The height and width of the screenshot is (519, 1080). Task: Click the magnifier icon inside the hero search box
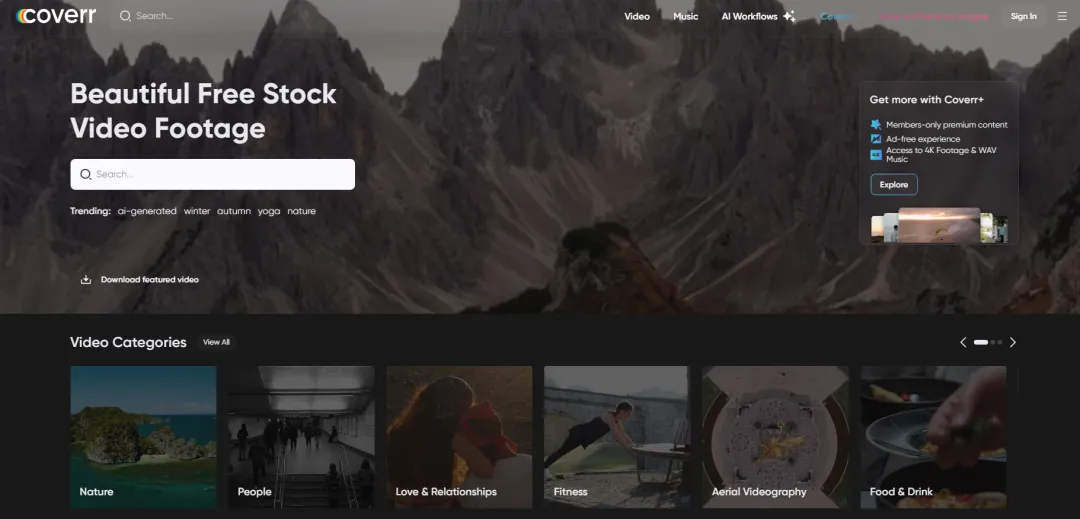pyautogui.click(x=86, y=174)
